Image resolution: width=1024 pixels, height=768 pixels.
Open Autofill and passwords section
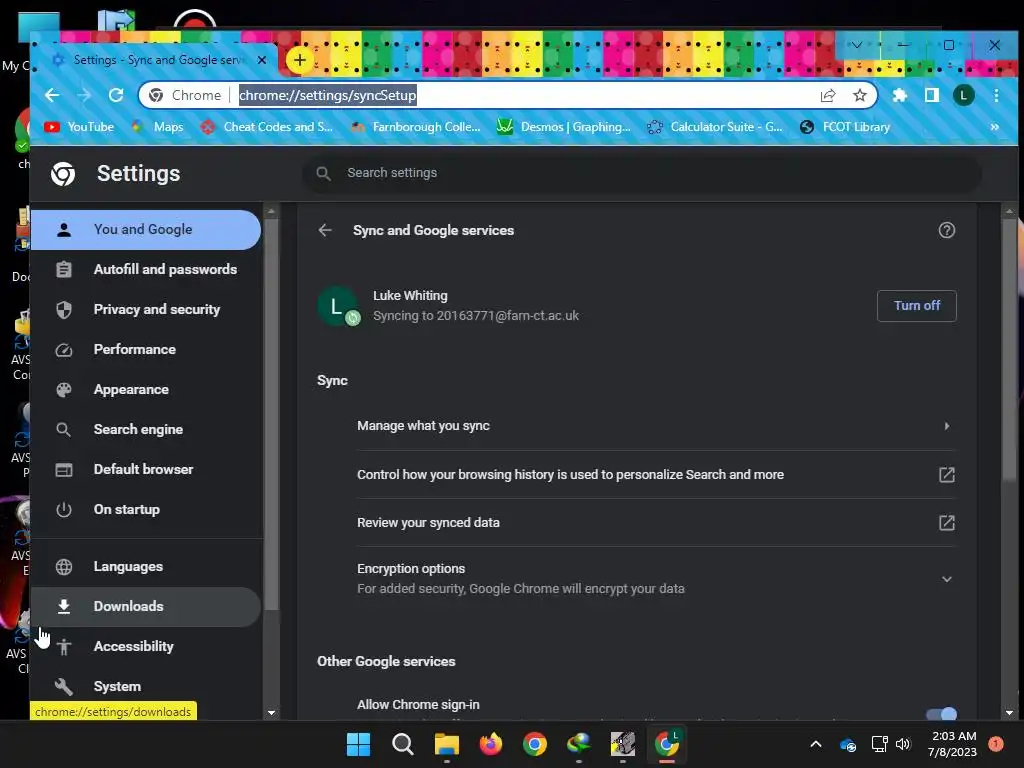tap(145, 270)
